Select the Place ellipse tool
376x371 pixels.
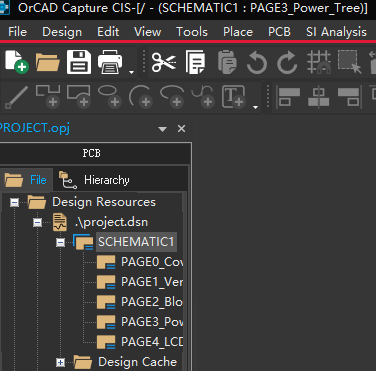(109, 96)
